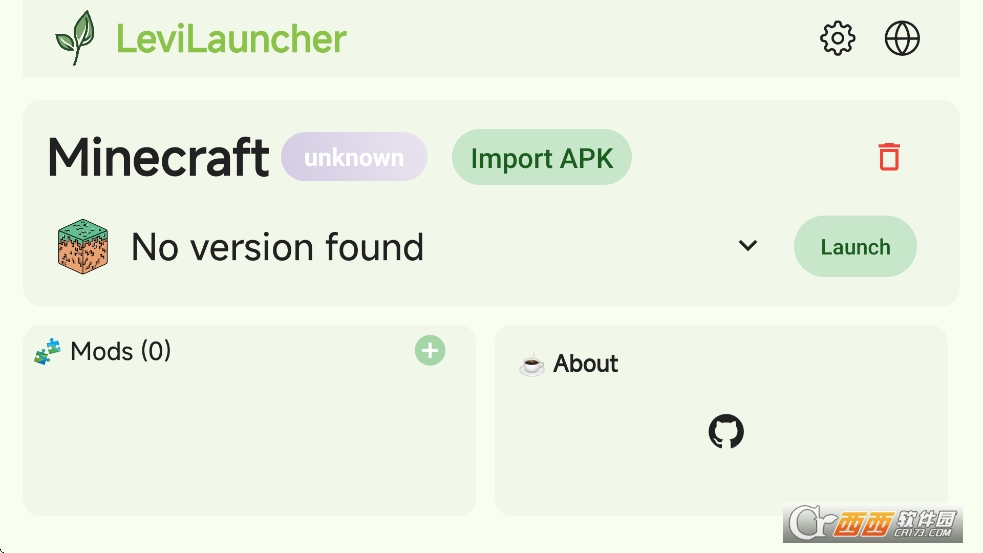
Task: Click the LeviLauncher leaf logo
Action: tap(75, 38)
